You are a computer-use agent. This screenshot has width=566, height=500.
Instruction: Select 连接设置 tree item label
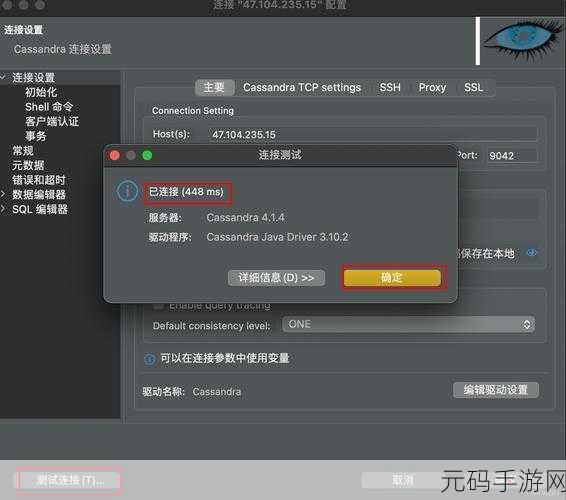click(x=33, y=77)
